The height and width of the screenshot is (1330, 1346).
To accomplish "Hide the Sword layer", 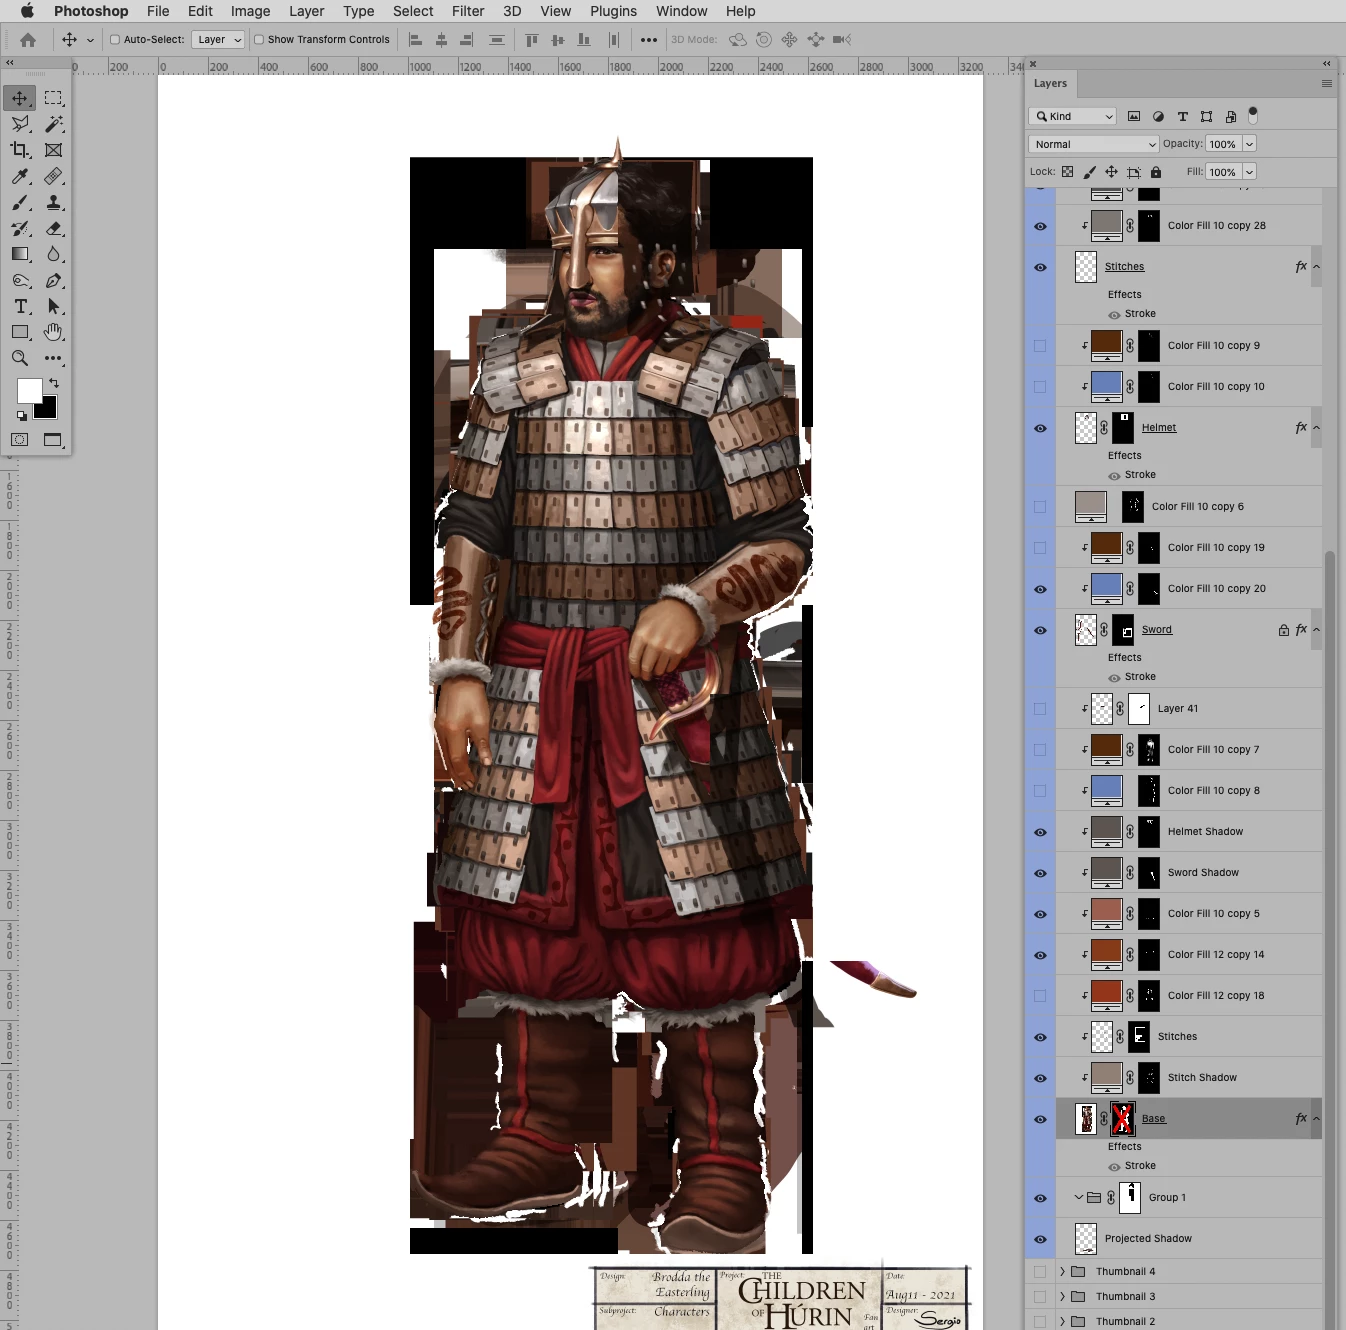I will (1040, 630).
